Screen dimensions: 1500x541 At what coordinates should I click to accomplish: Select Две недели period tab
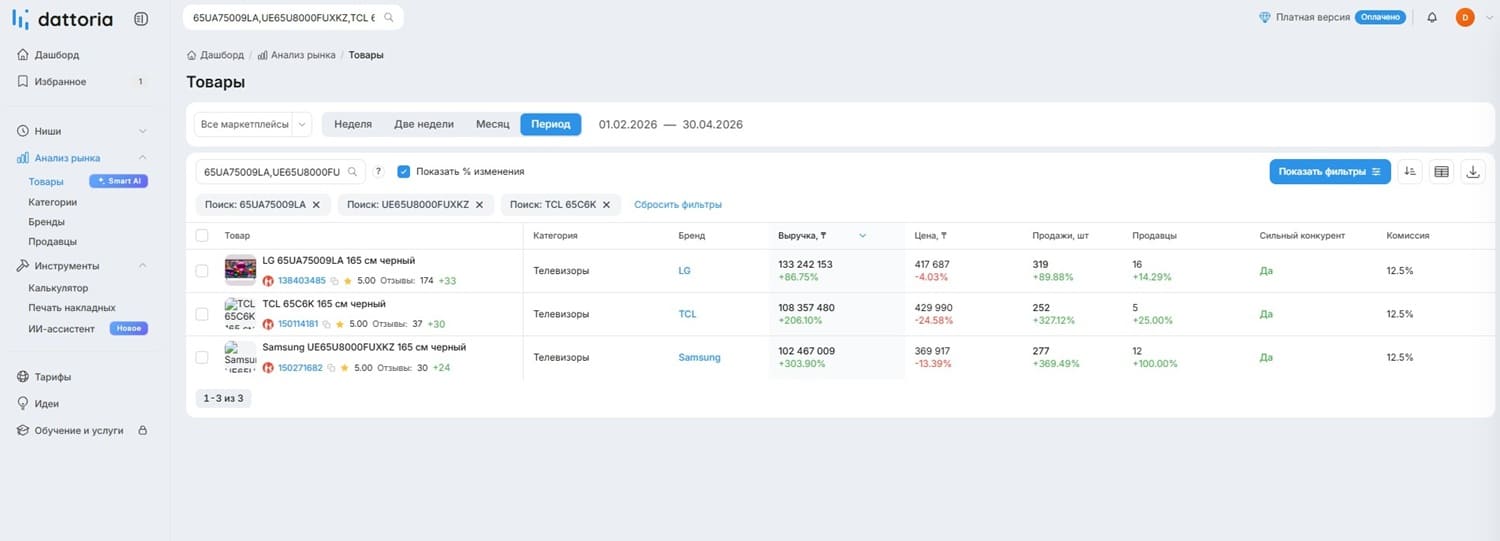point(424,124)
